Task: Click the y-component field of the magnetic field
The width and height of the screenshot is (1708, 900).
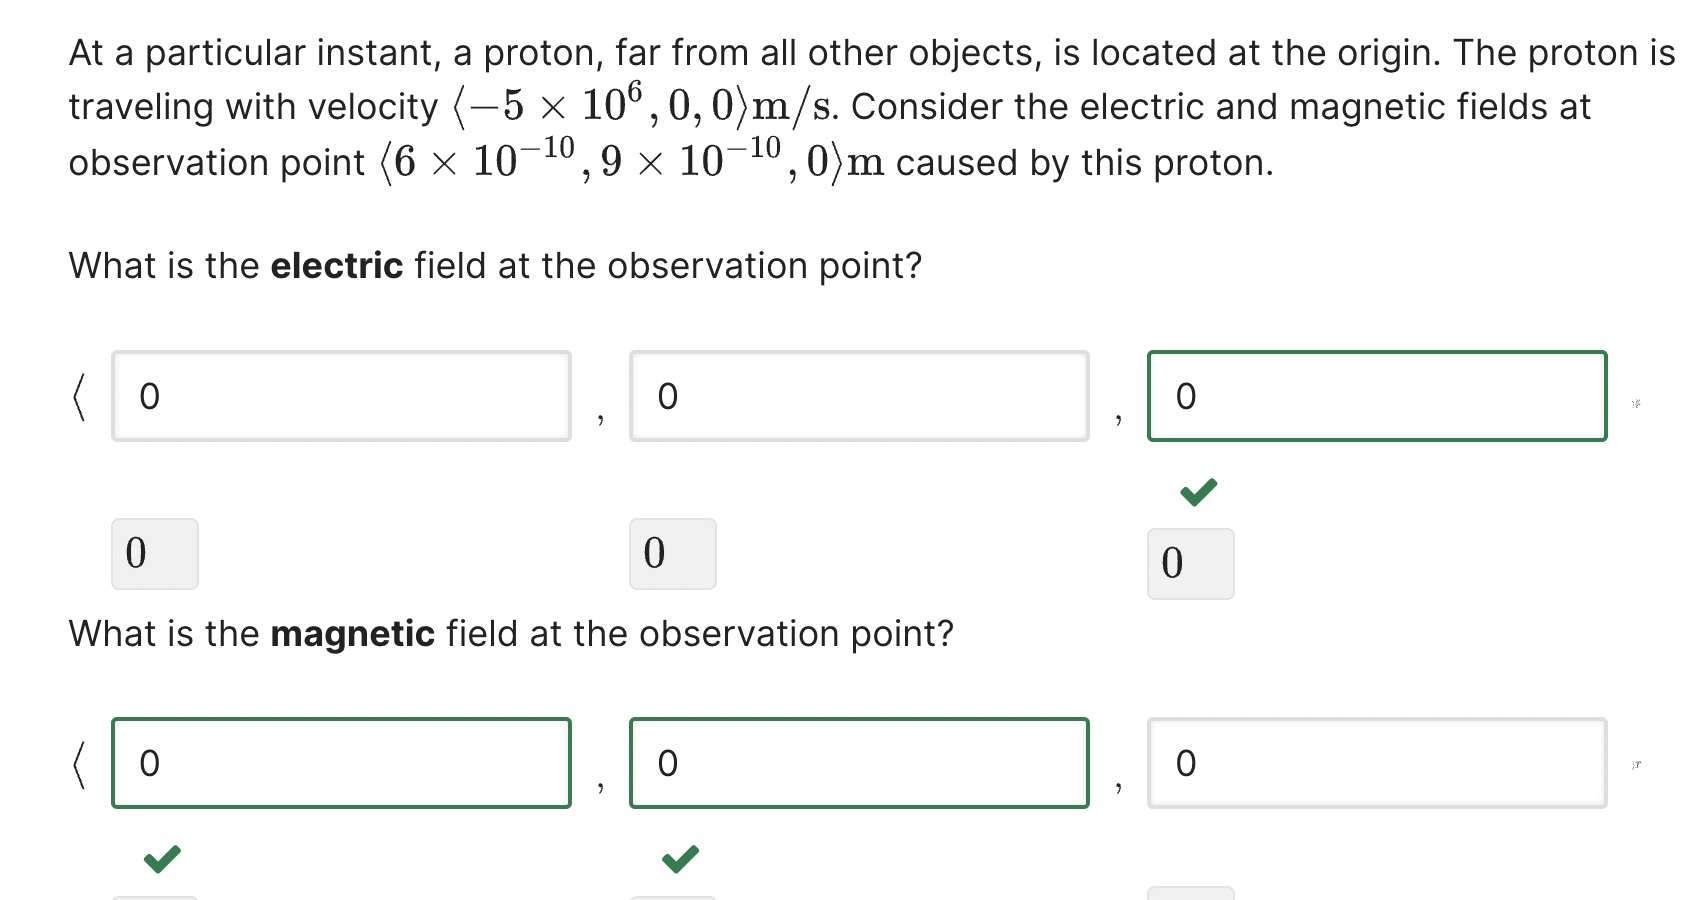Action: (x=858, y=764)
